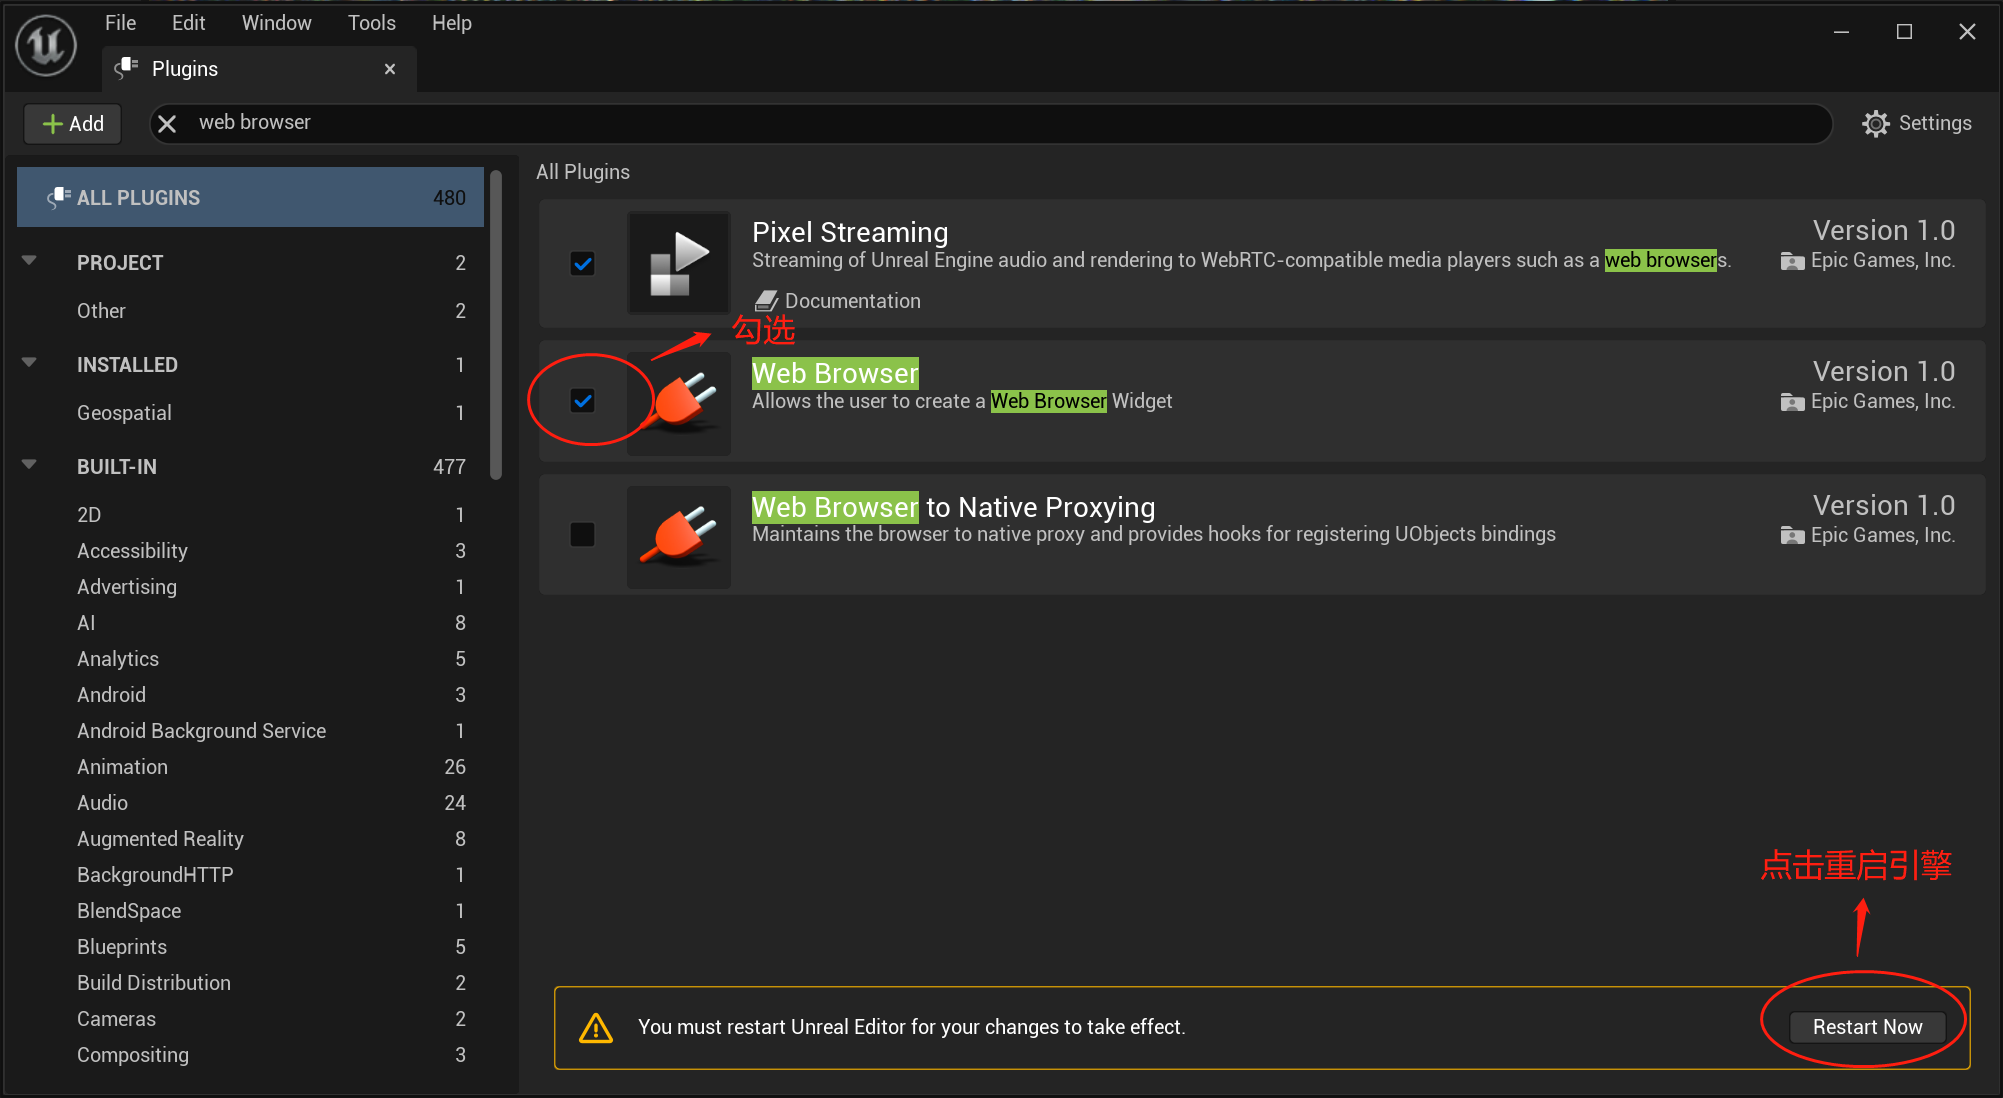Click the Web Browser plugin title
2003x1098 pixels.
(835, 373)
